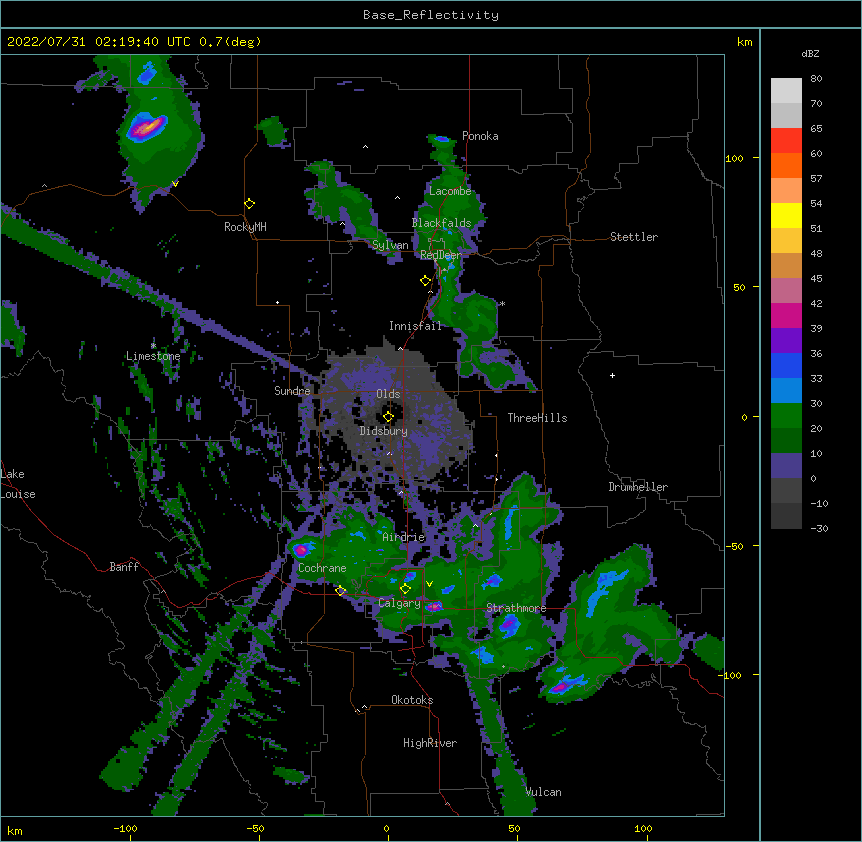This screenshot has height=842, width=862.
Task: Select the magenta 42 dBZ legend swatch
Action: point(786,315)
